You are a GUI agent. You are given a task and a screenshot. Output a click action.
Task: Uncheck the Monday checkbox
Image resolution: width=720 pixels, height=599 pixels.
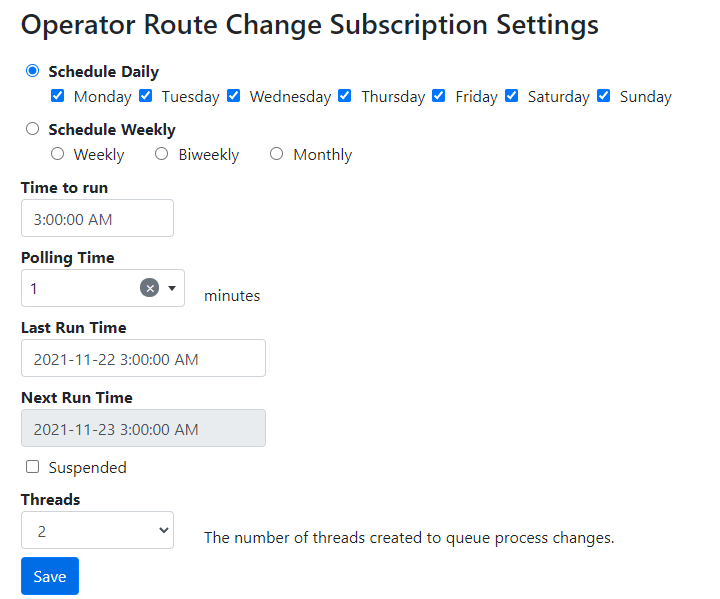tap(58, 96)
